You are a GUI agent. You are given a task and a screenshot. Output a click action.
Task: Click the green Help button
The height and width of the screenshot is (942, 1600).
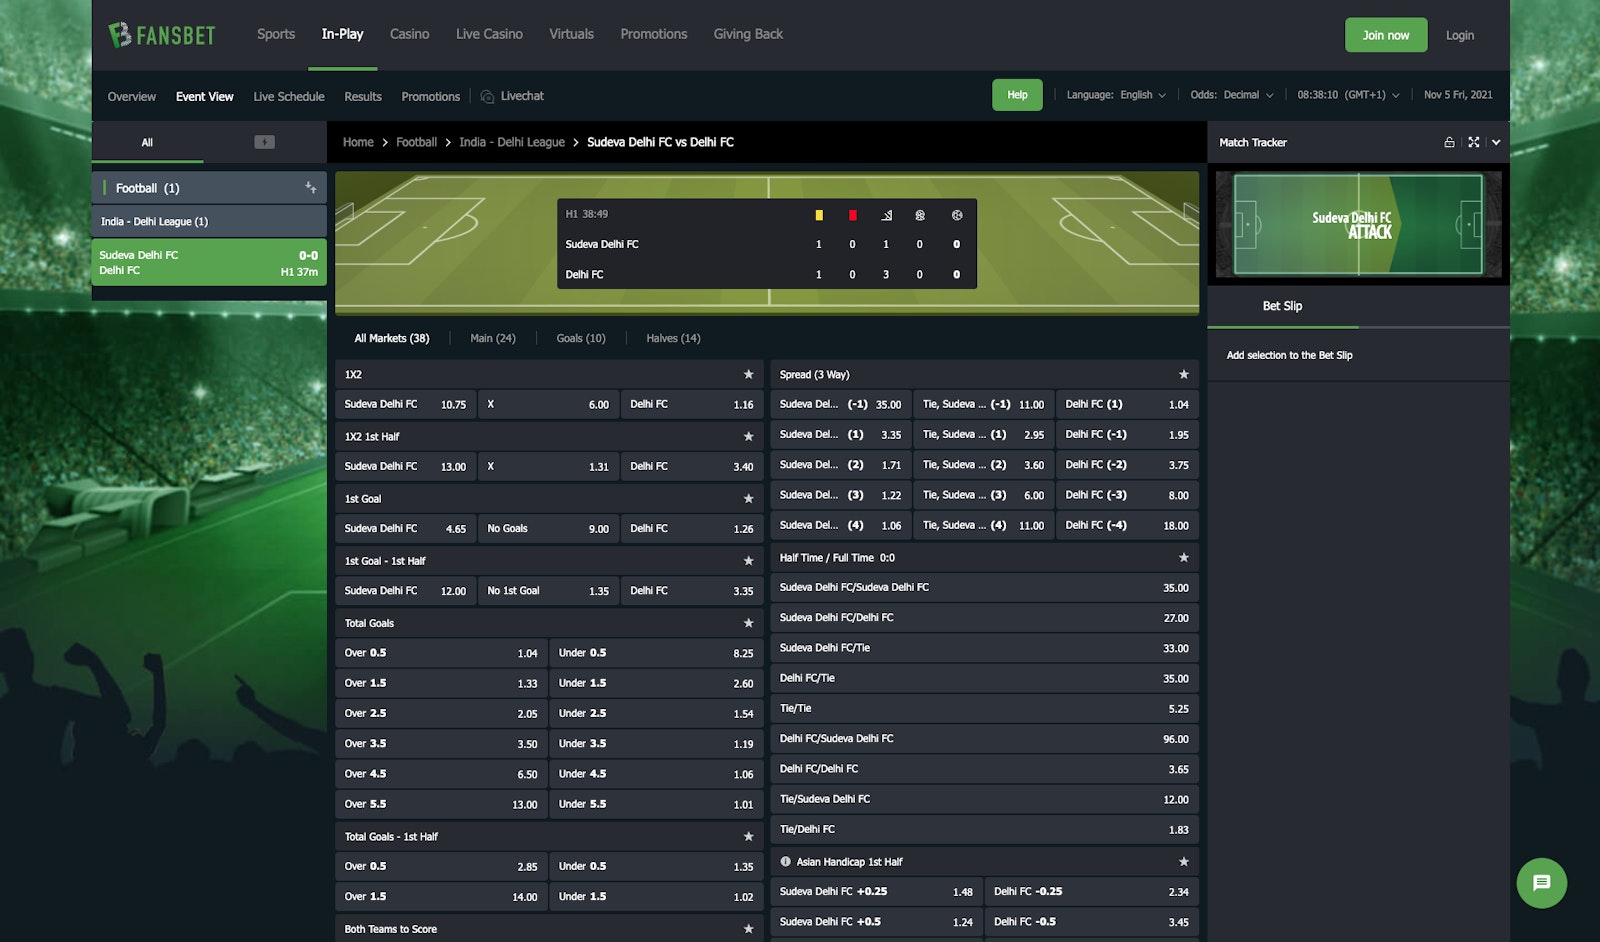click(x=1017, y=95)
